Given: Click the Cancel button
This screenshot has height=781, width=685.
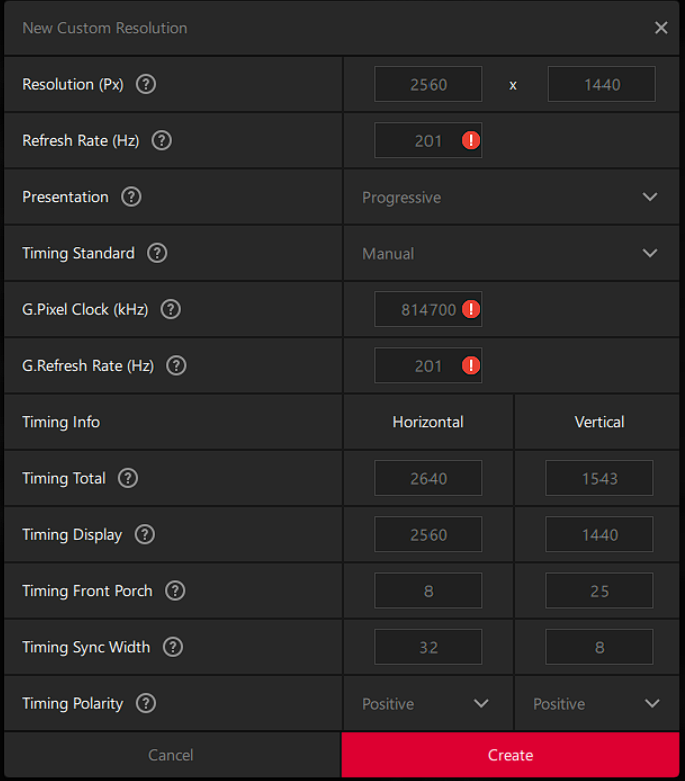Looking at the screenshot, I should [171, 755].
